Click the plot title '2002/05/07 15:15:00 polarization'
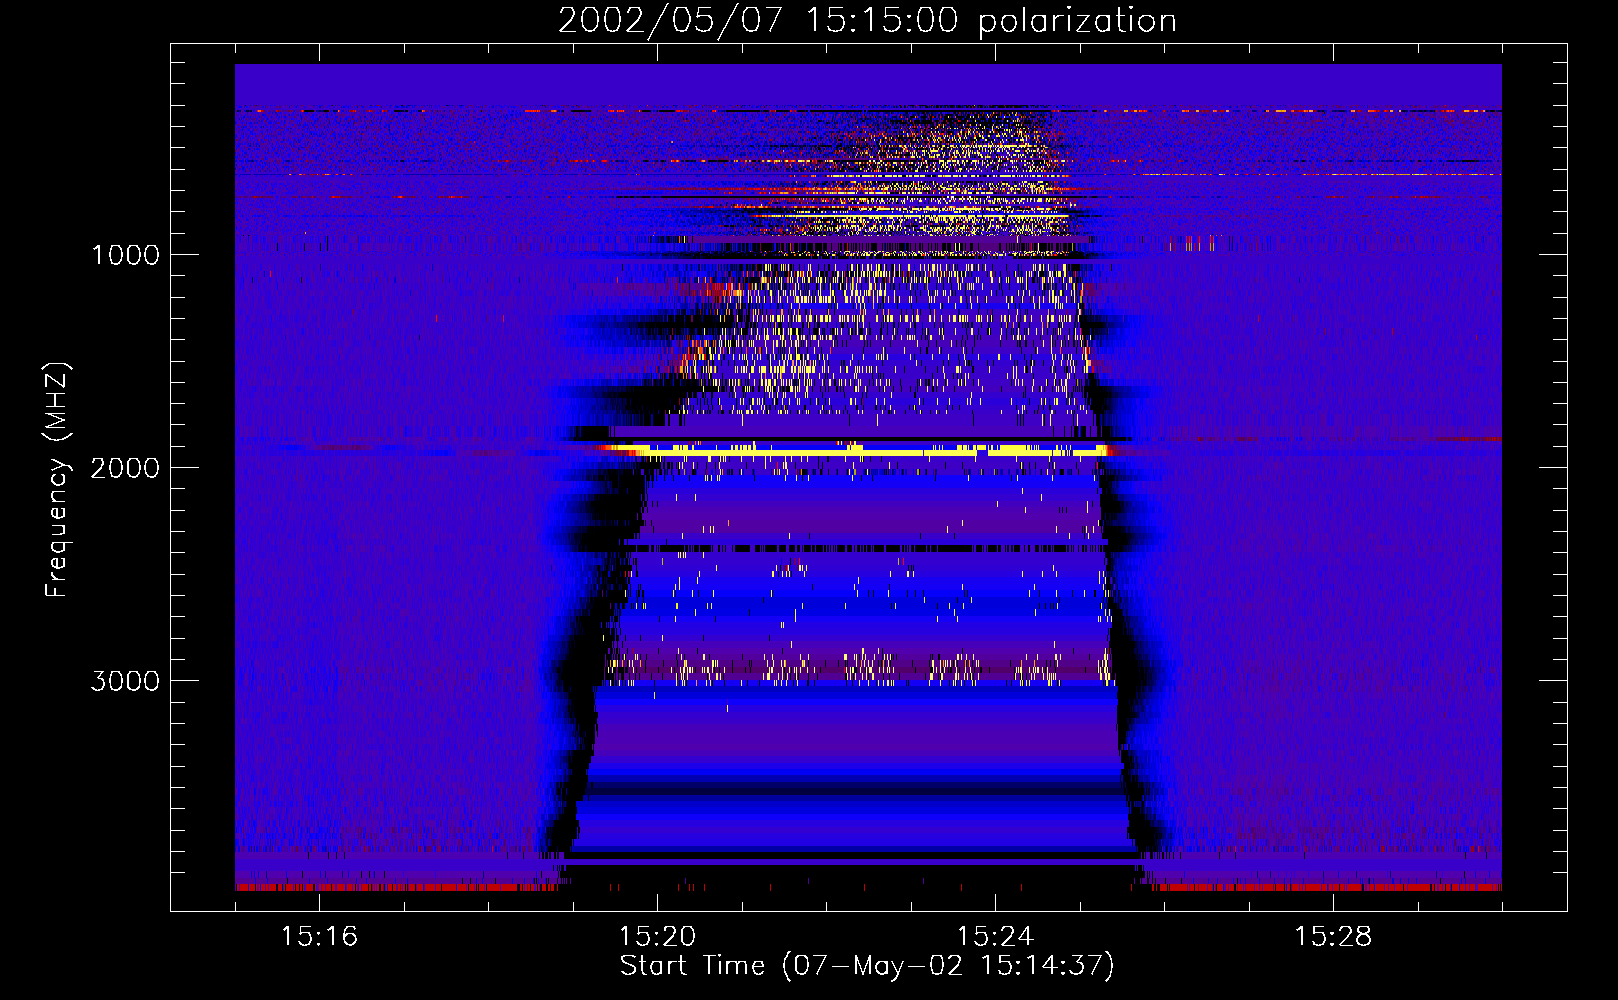Screen dimensions: 1618x1000 tap(867, 21)
